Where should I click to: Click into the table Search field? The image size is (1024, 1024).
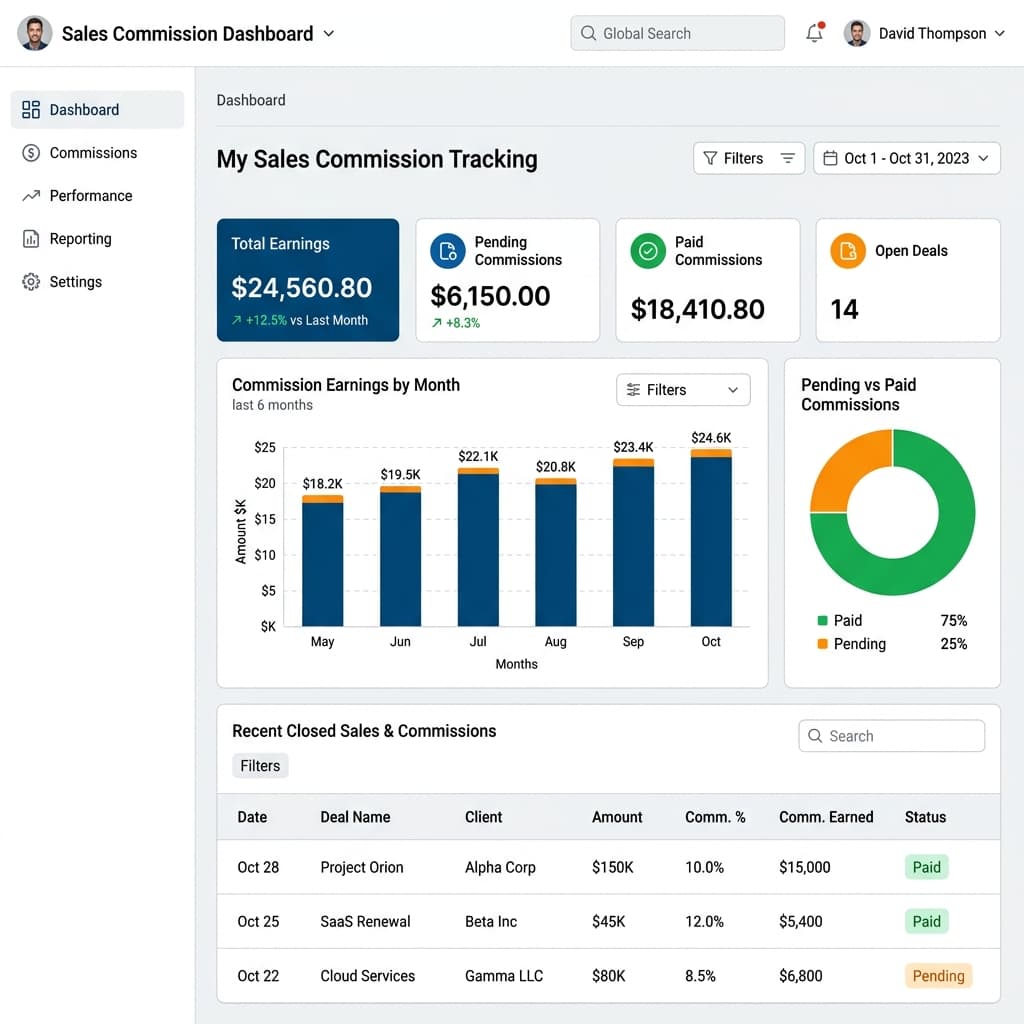coord(891,736)
